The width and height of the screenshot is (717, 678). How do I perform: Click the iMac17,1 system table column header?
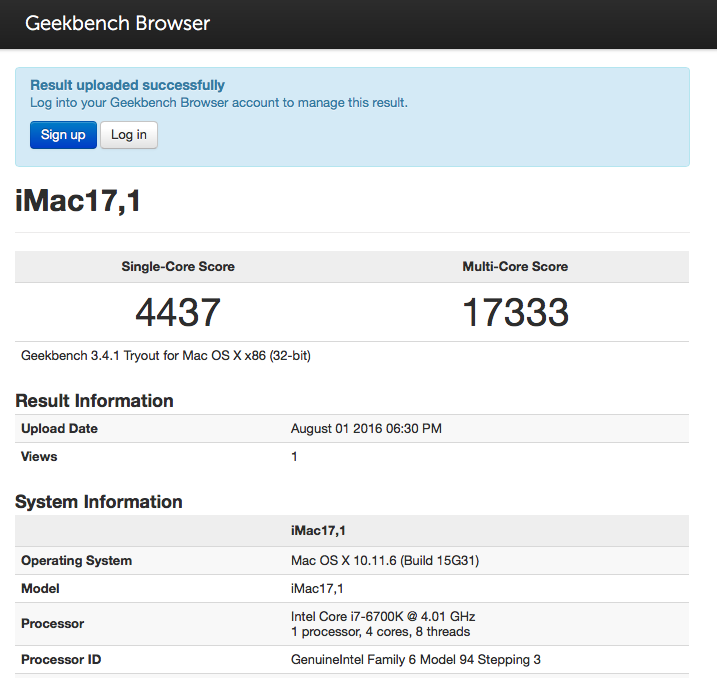(x=317, y=531)
